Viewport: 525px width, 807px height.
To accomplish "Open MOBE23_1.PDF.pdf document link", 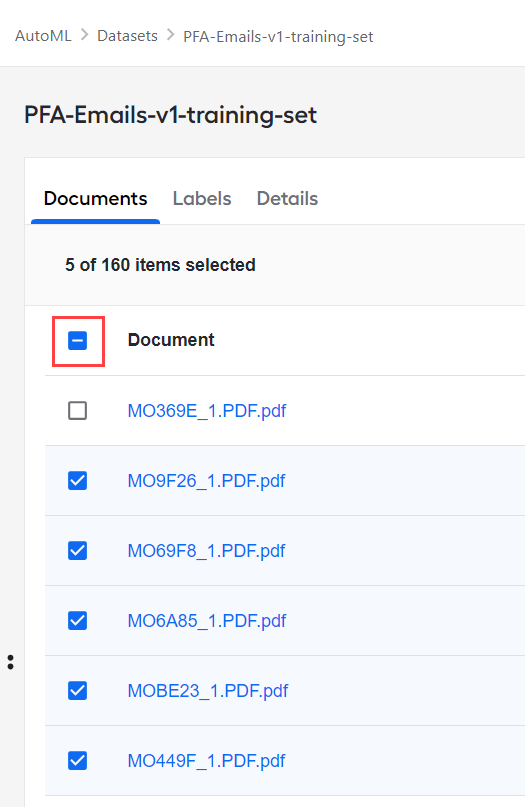I will [x=207, y=691].
